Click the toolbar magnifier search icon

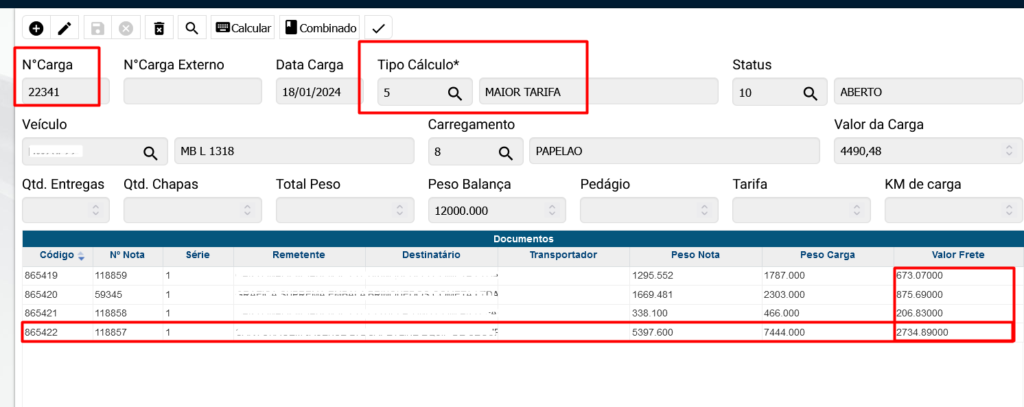[191, 28]
